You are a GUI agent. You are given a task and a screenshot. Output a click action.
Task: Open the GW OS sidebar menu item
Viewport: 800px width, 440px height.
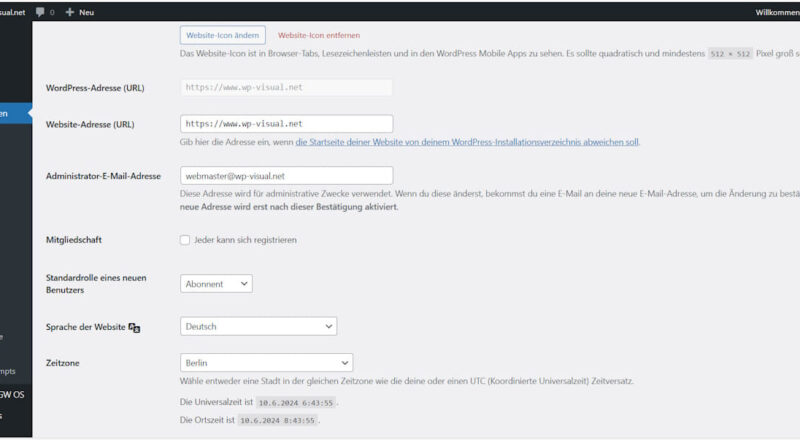[x=12, y=395]
